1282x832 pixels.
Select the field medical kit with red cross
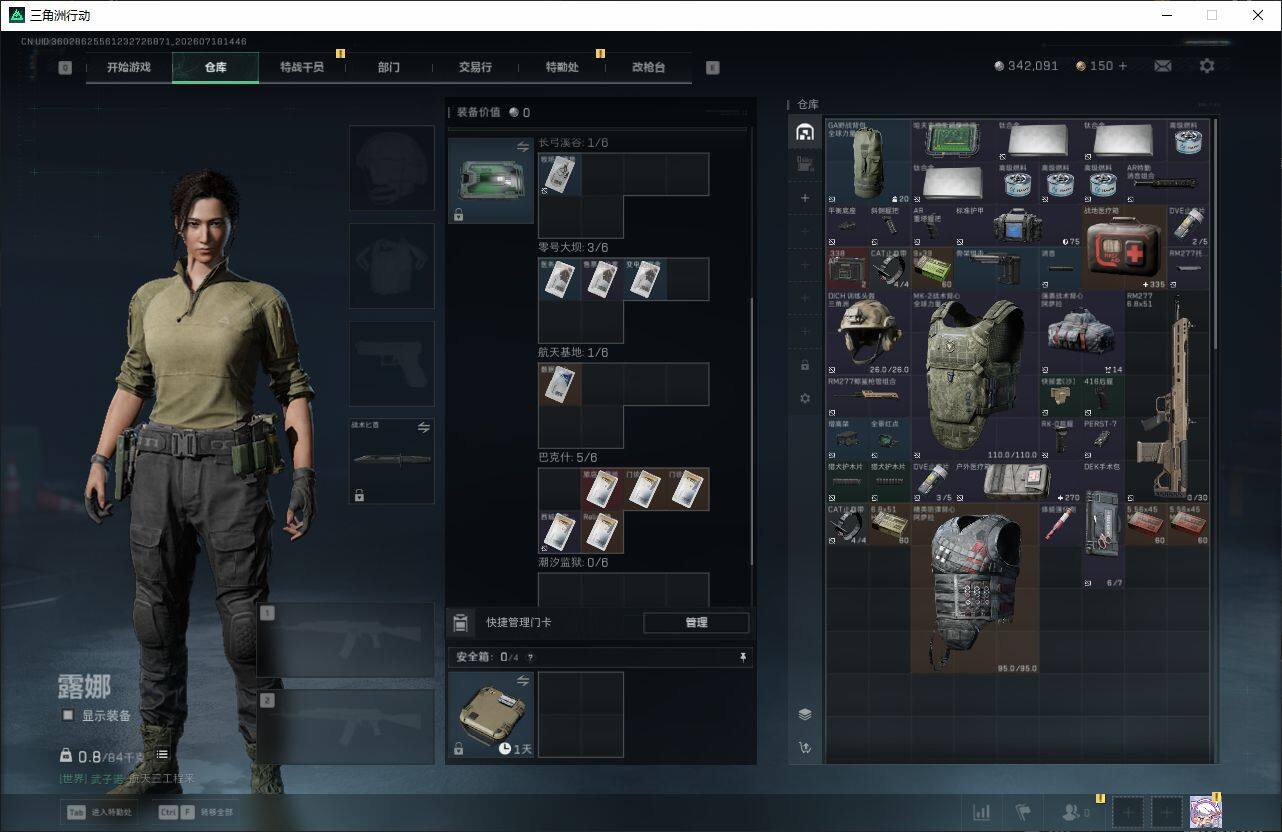pos(1124,248)
